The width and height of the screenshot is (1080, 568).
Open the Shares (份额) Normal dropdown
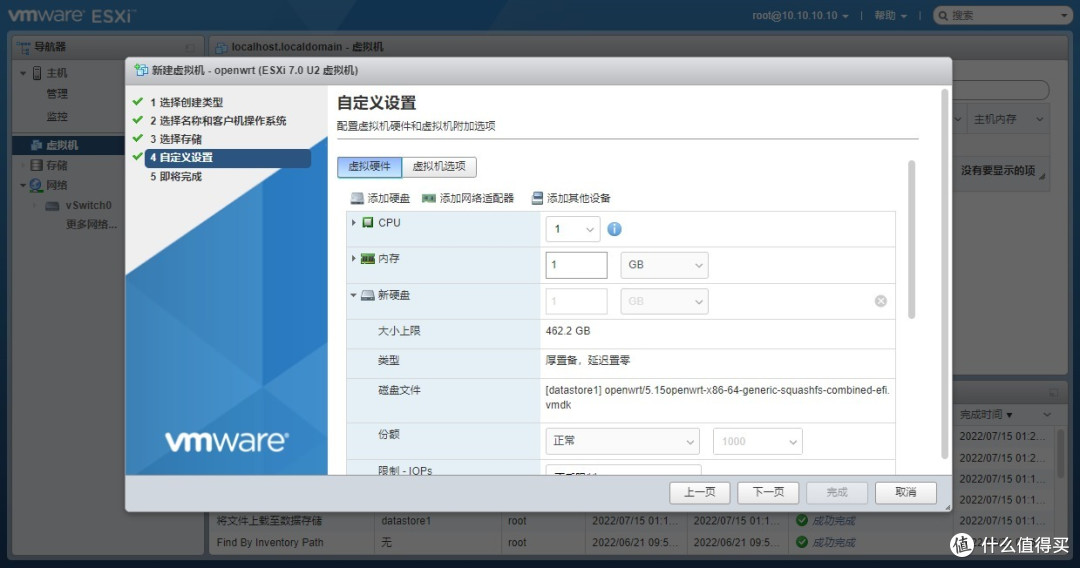622,441
